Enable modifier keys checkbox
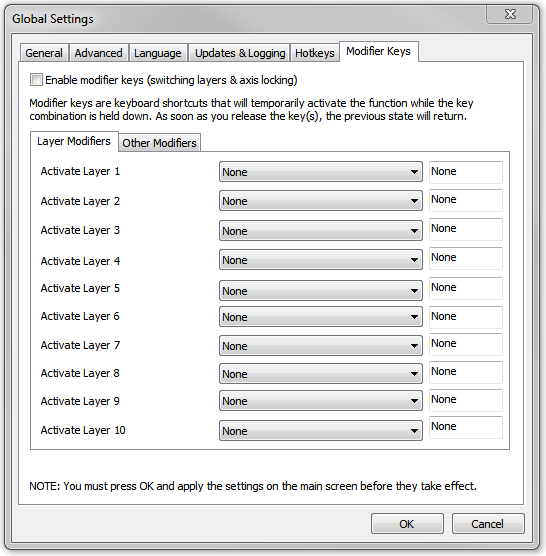 coord(36,80)
